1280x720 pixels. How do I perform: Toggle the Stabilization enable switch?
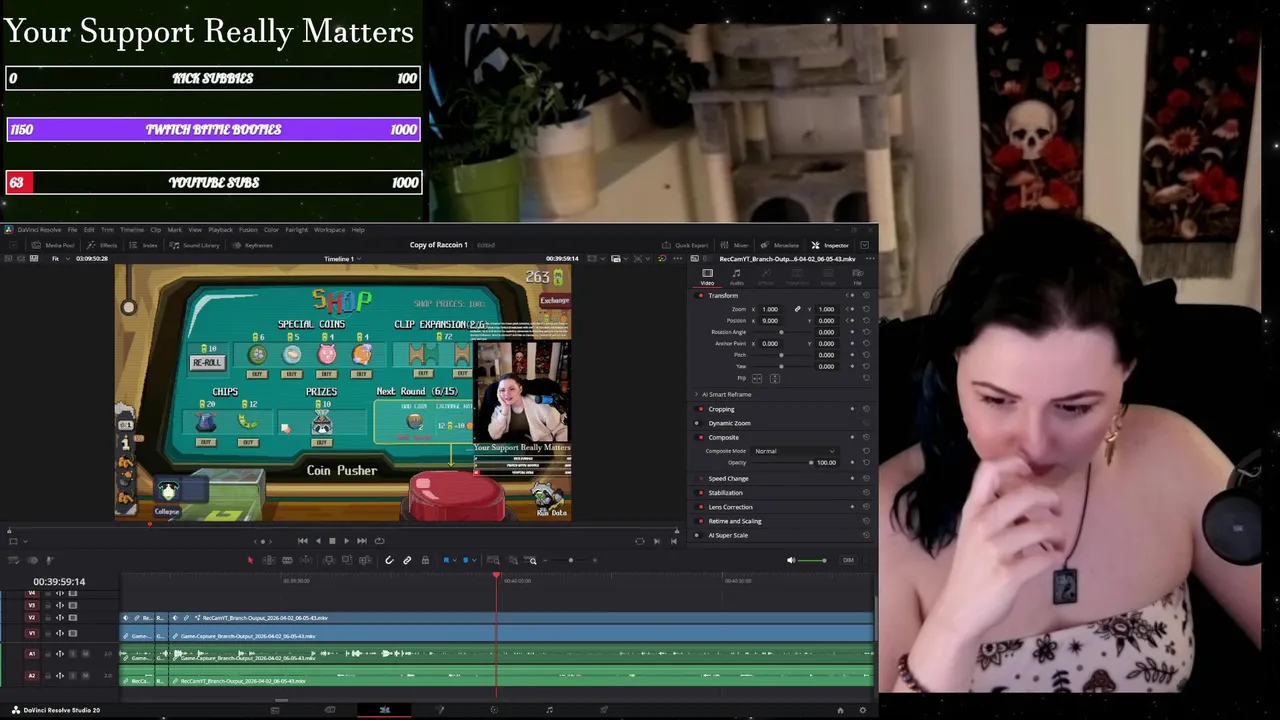pos(699,493)
